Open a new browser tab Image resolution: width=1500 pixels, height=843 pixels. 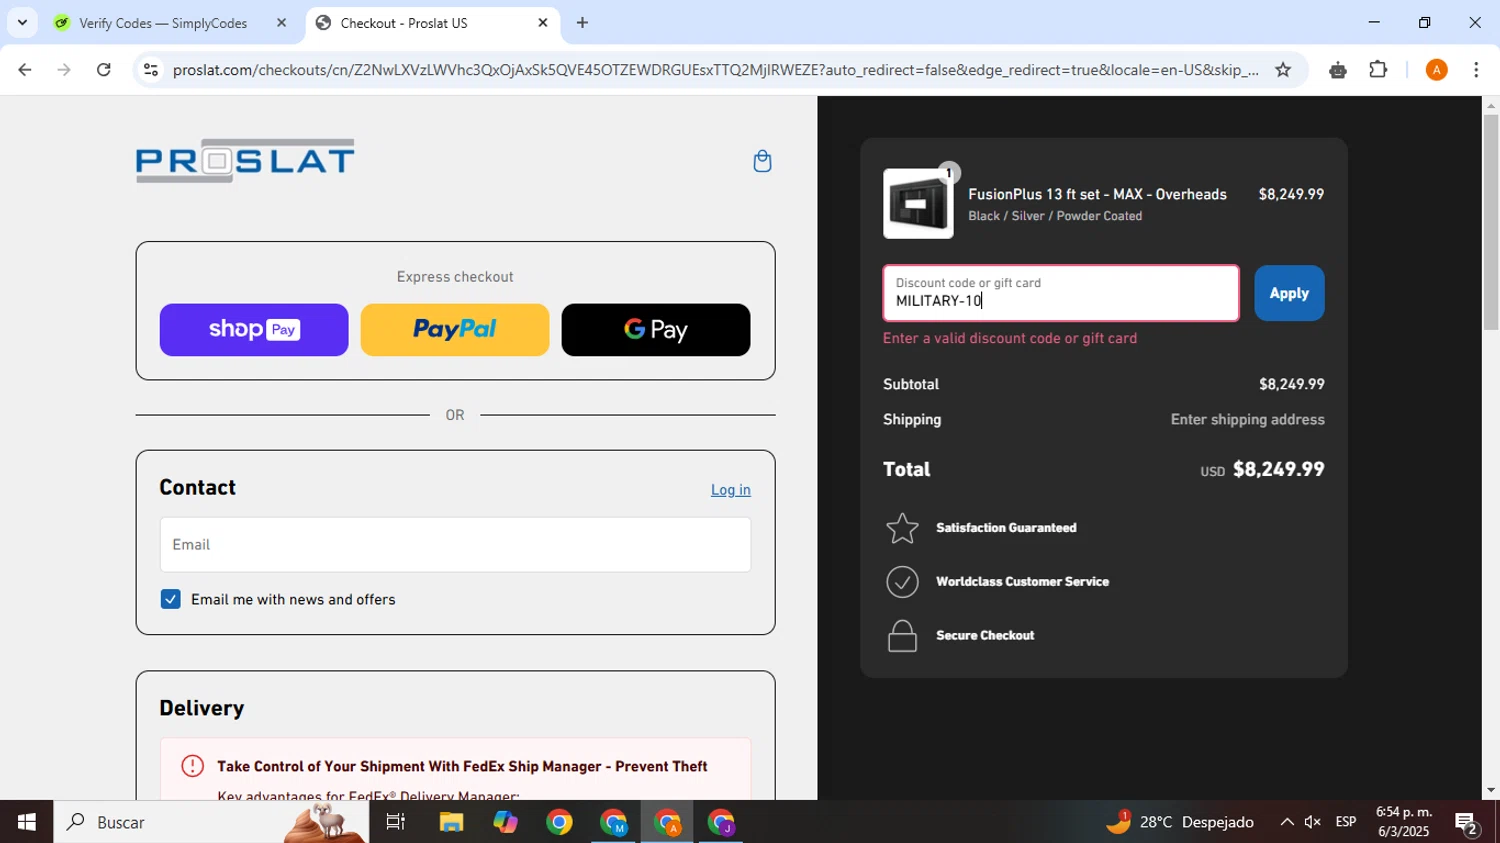coord(582,22)
